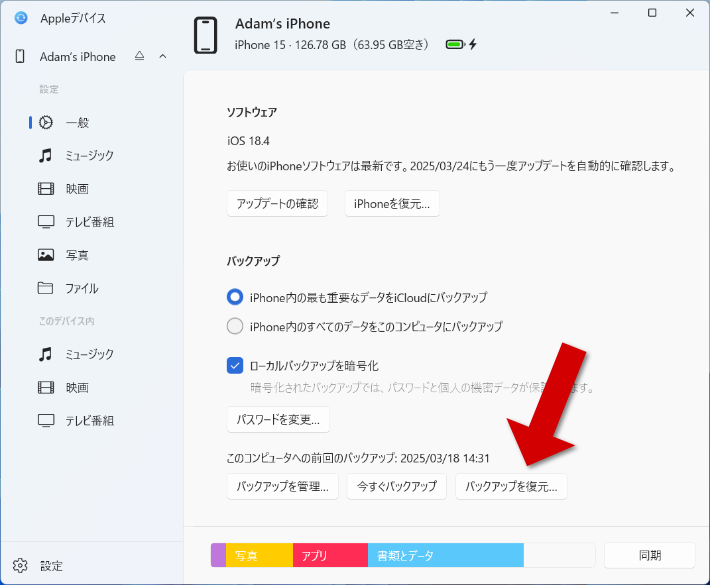Viewport: 710px width, 585px height.
Task: Maximize the Apple Devices window
Action: coord(652,13)
